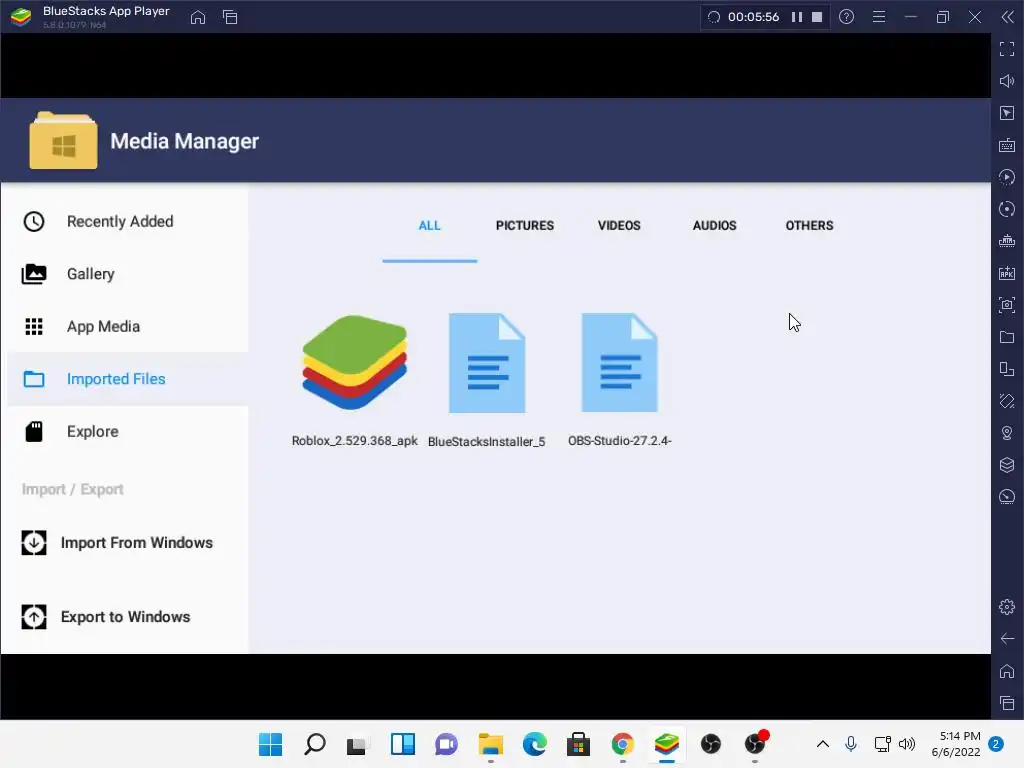
Task: Click the Import From Windows download icon
Action: 34,543
